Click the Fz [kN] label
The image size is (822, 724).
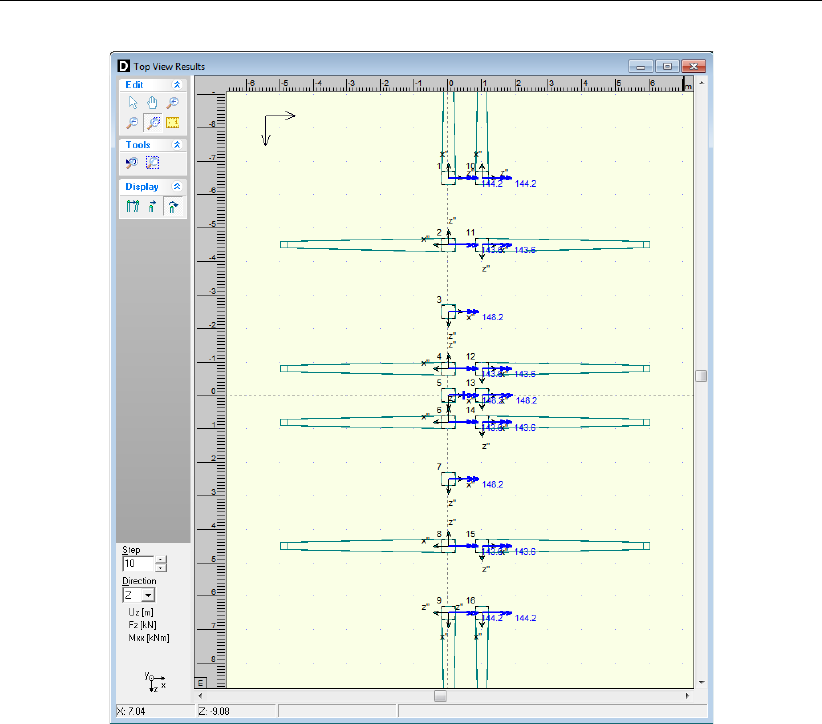[x=142, y=625]
